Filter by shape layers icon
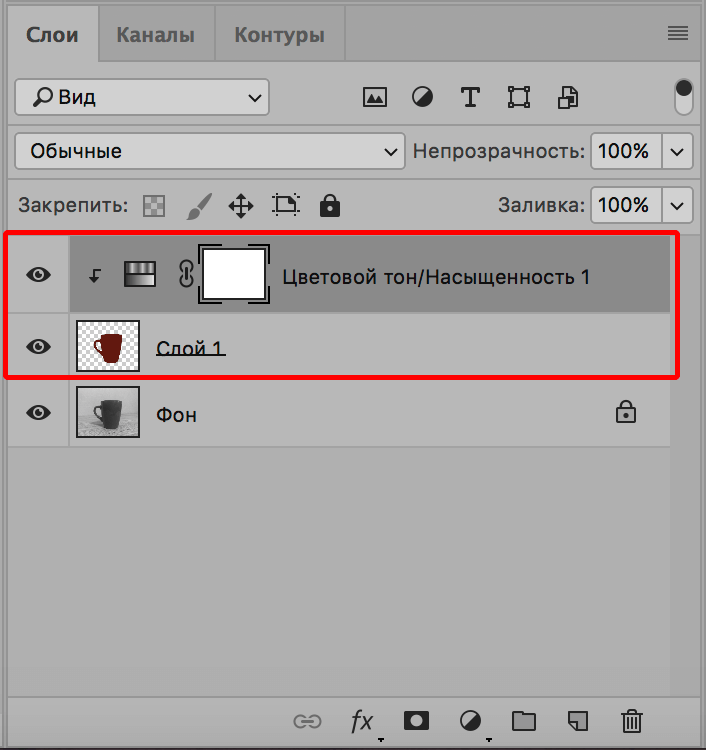This screenshot has width=706, height=750. (x=519, y=97)
